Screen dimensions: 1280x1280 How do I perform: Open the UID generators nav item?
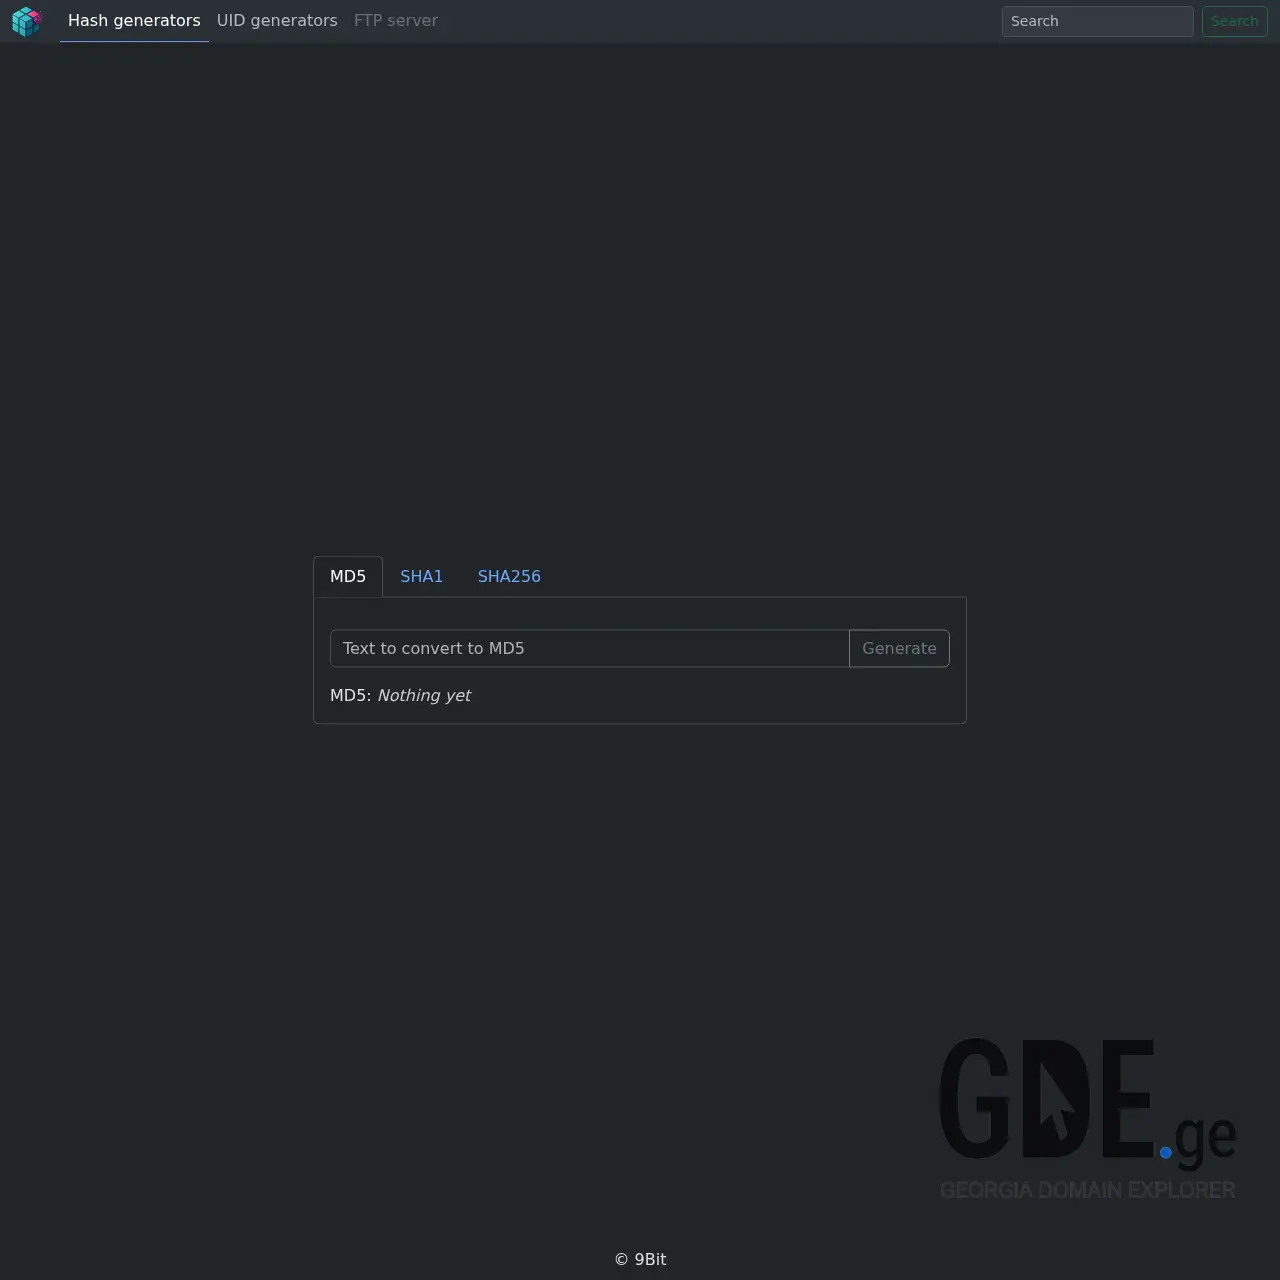coord(277,21)
